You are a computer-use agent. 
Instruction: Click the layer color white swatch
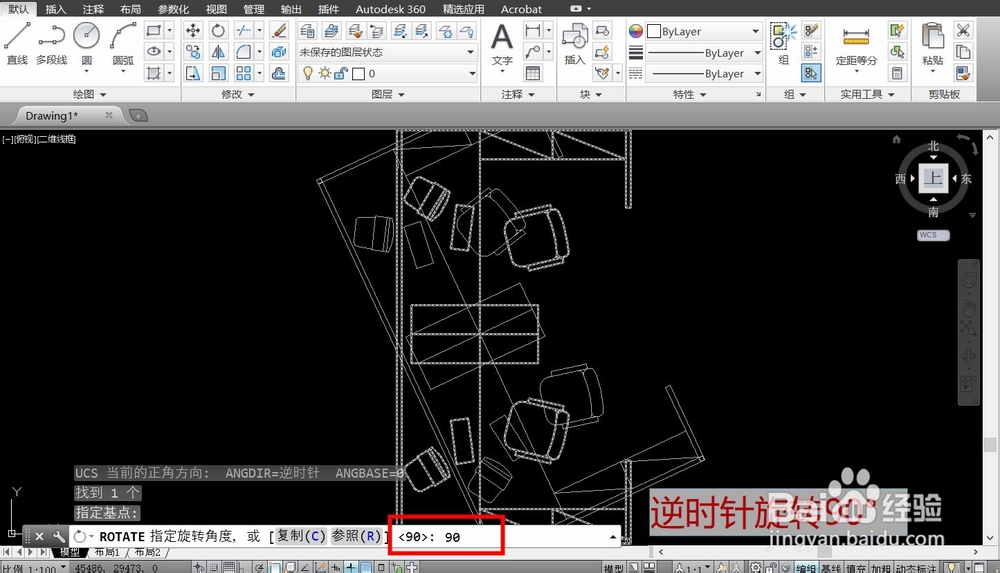pos(358,73)
